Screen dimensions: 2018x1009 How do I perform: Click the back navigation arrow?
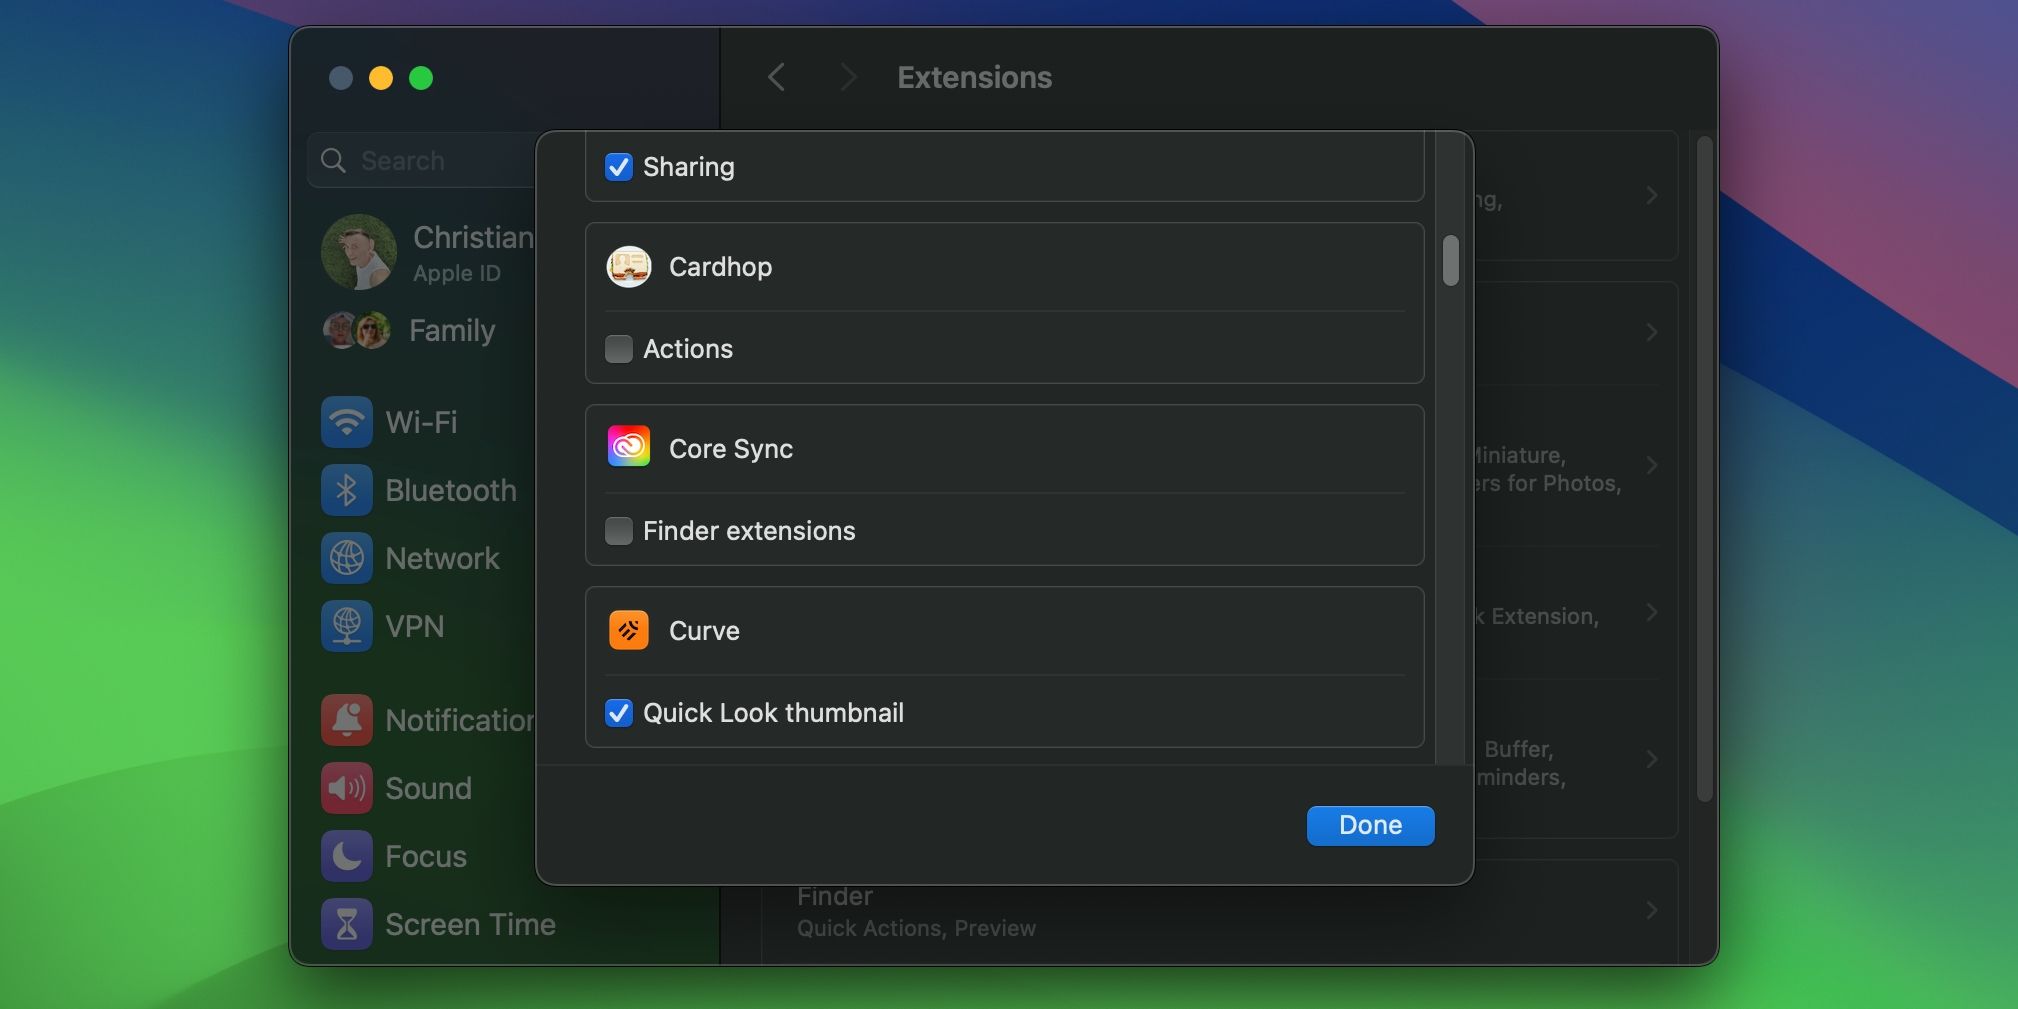pos(776,77)
